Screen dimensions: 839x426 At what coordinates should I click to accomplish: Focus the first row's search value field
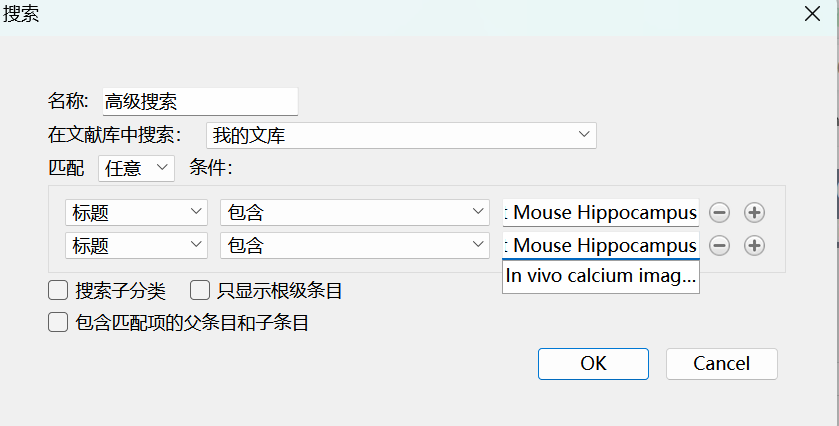click(600, 212)
